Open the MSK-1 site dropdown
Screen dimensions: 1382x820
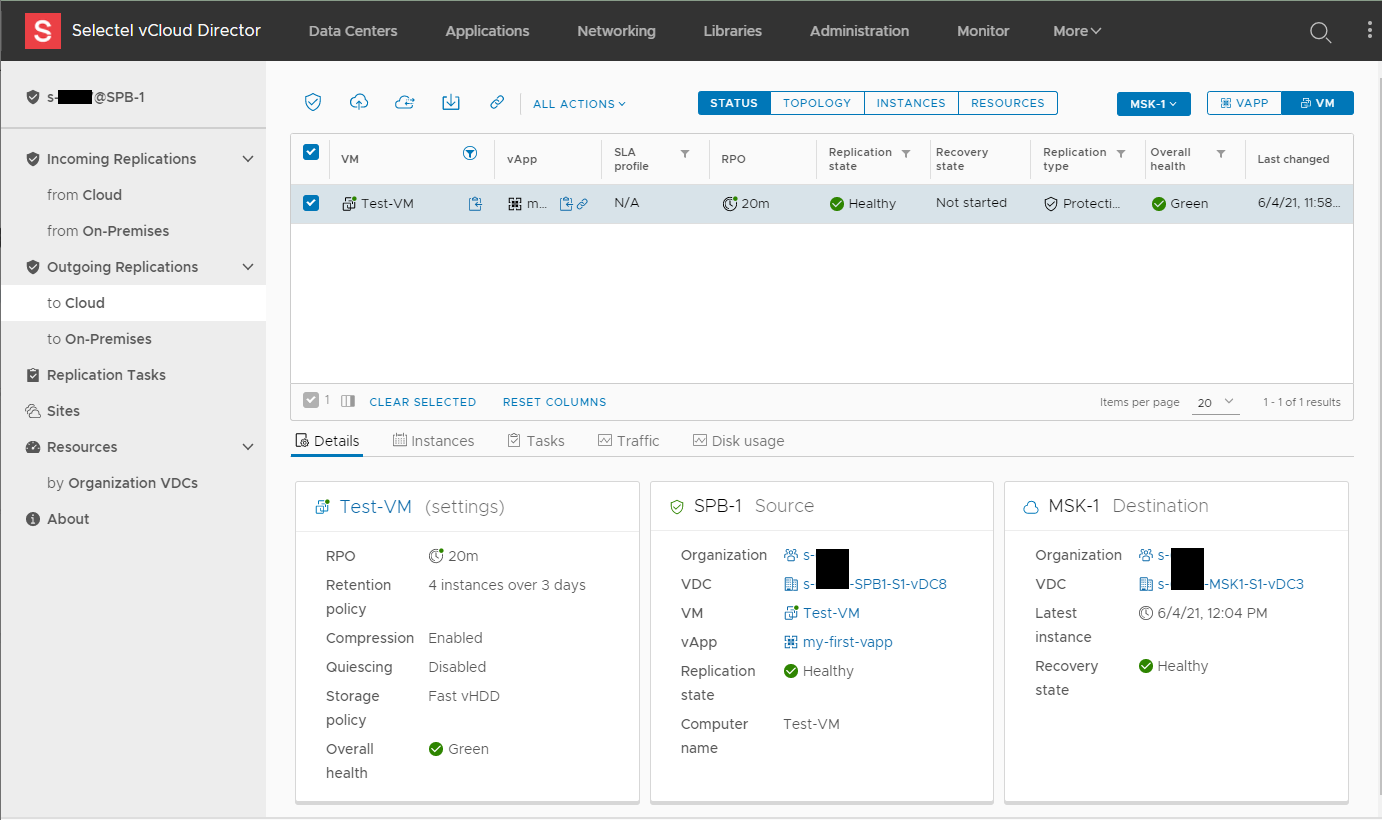click(1154, 103)
